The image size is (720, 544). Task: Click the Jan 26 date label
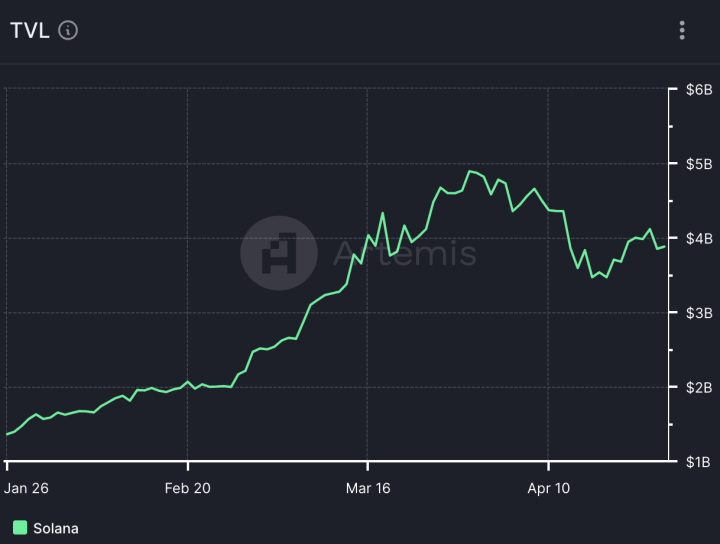coord(26,488)
